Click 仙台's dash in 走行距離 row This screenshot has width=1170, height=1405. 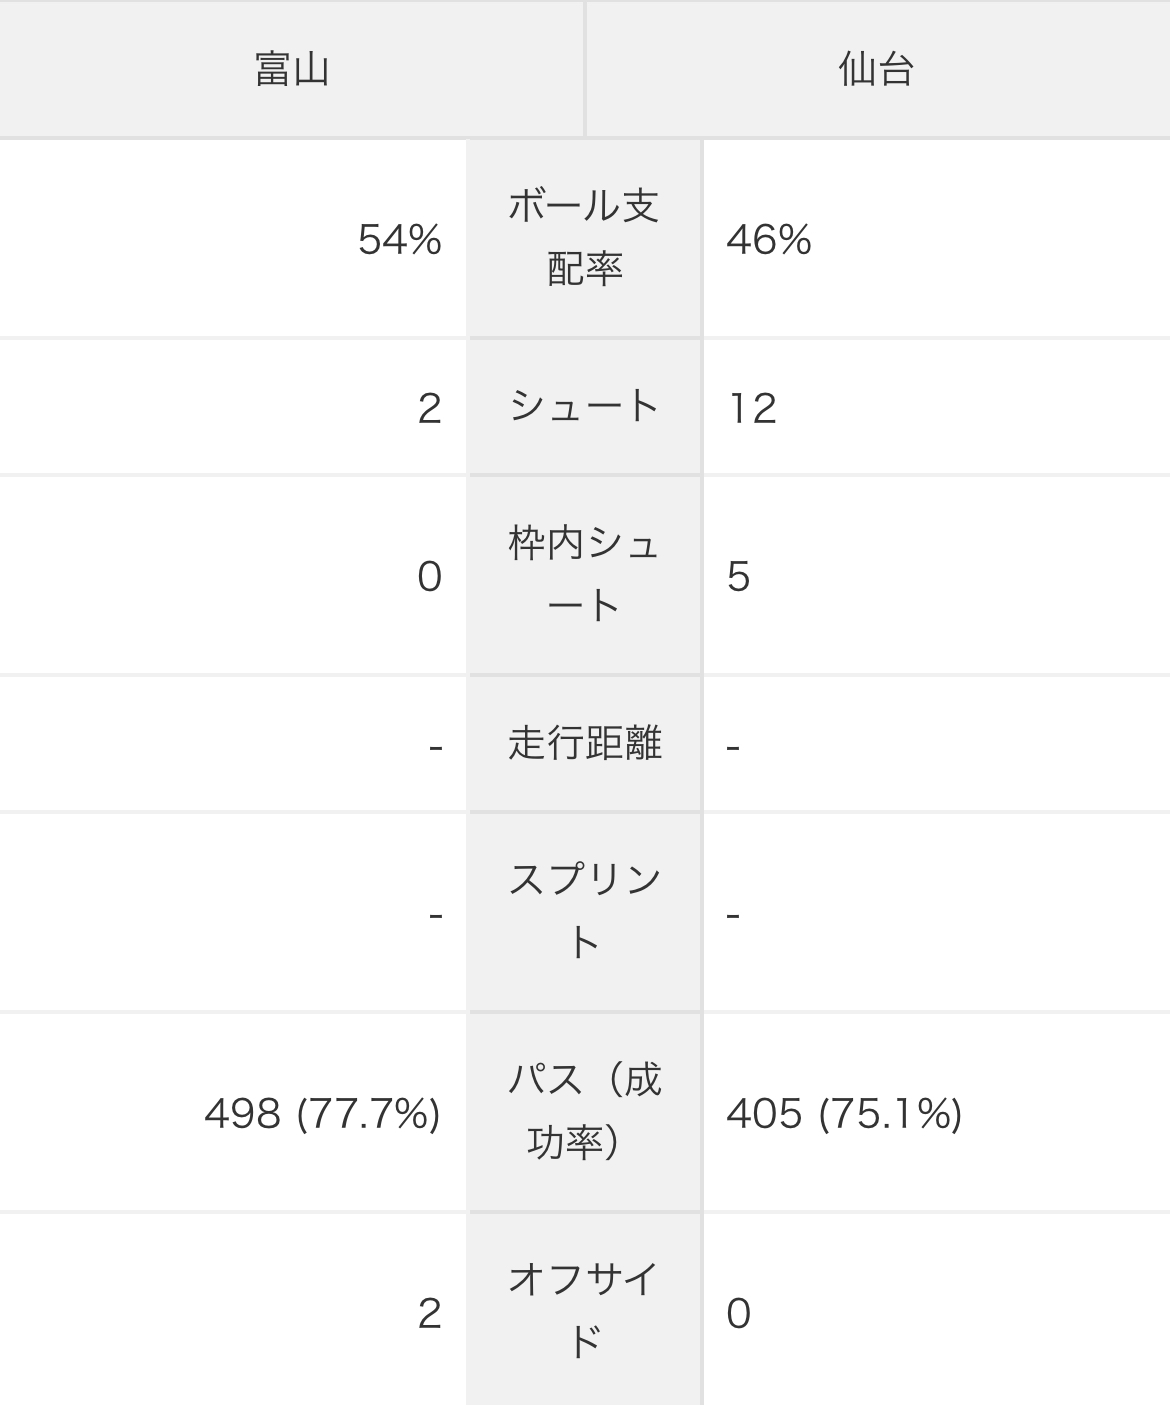[x=733, y=747]
